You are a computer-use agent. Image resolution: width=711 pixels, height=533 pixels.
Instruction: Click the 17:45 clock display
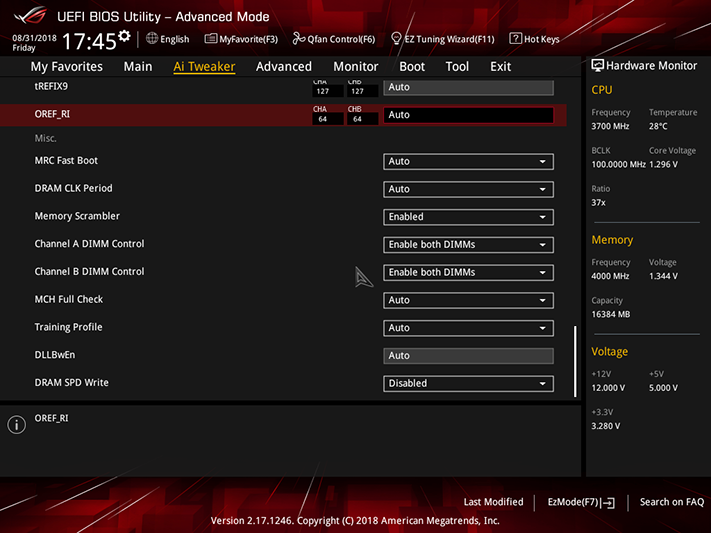tap(89, 41)
